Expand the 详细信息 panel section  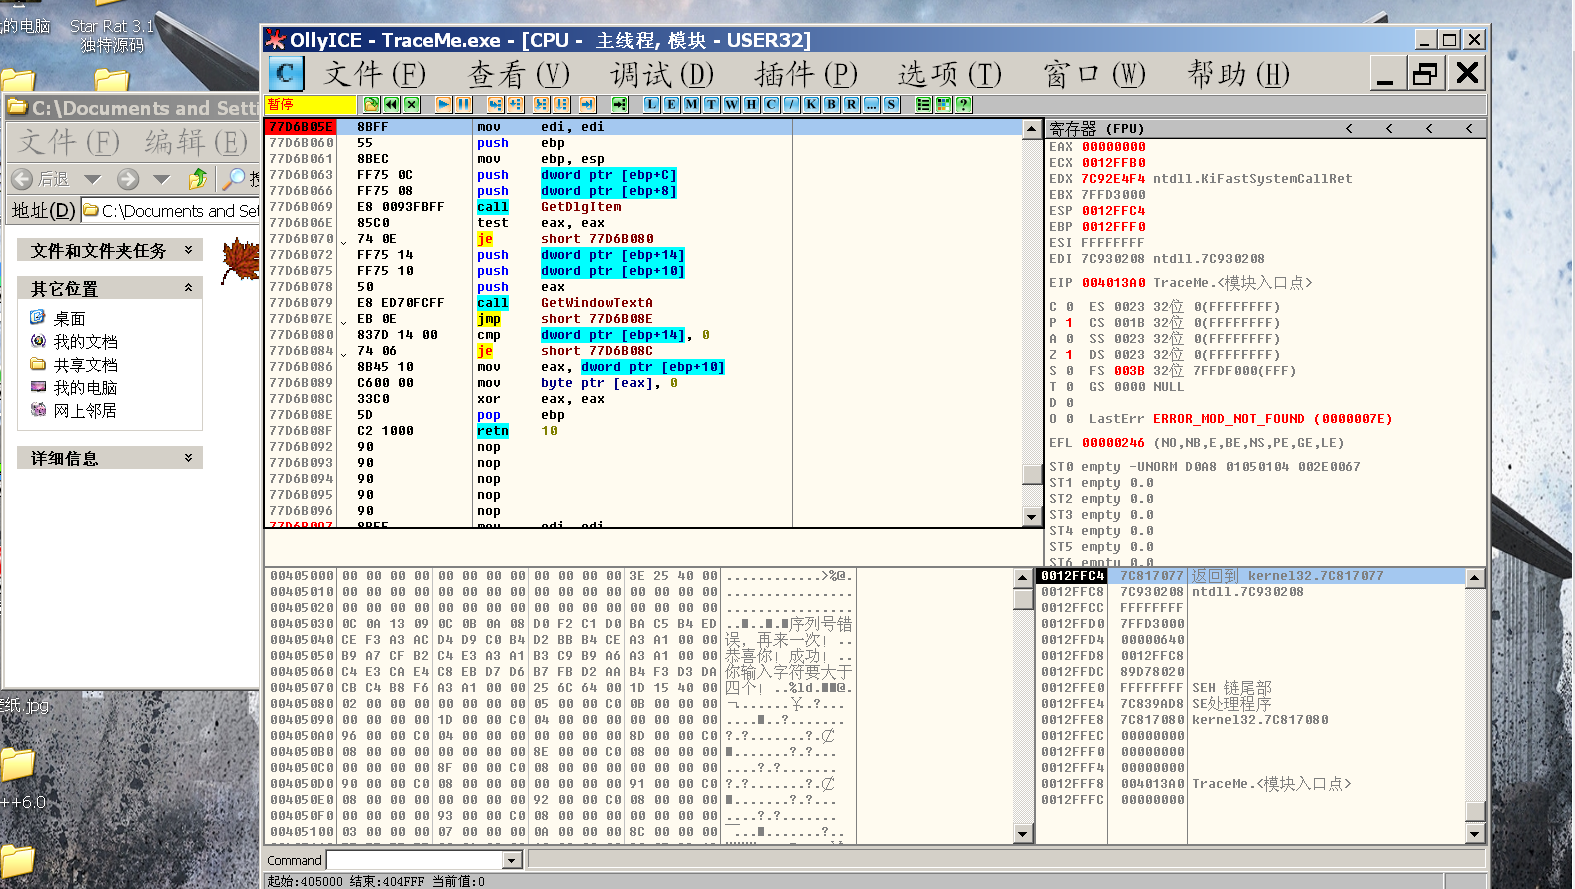tap(188, 458)
